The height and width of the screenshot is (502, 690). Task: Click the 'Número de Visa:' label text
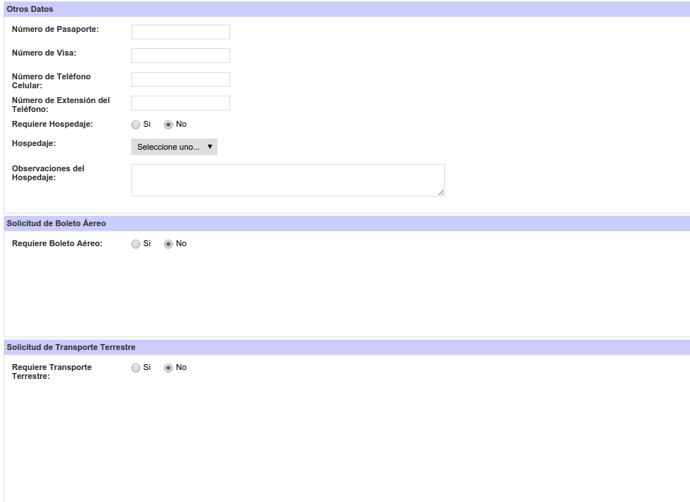point(43,52)
